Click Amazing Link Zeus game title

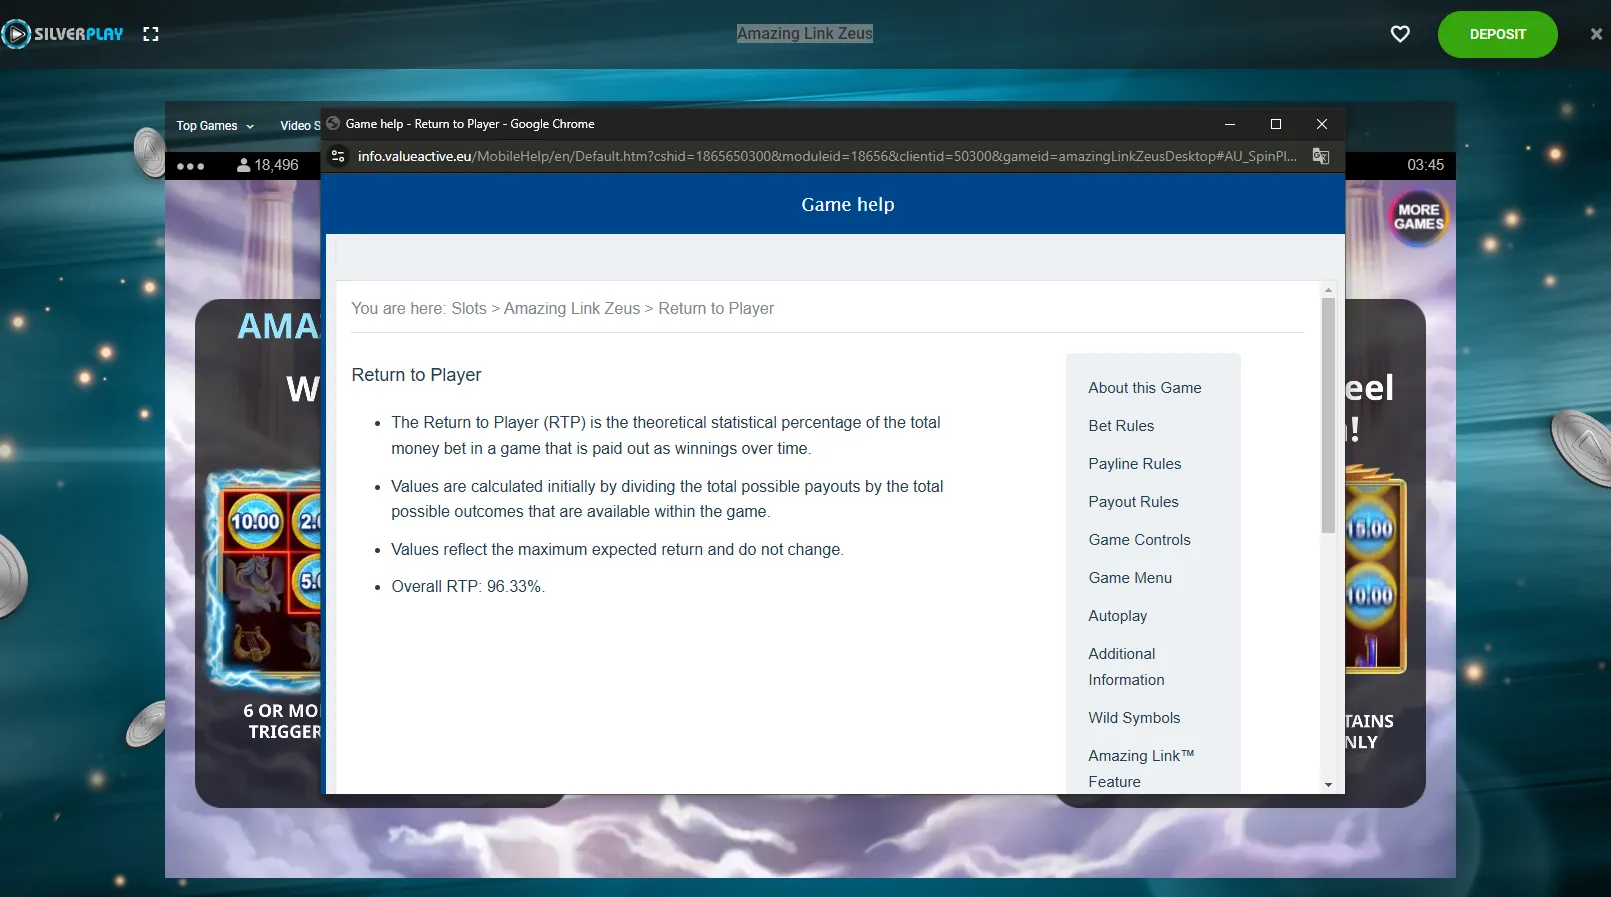(805, 34)
